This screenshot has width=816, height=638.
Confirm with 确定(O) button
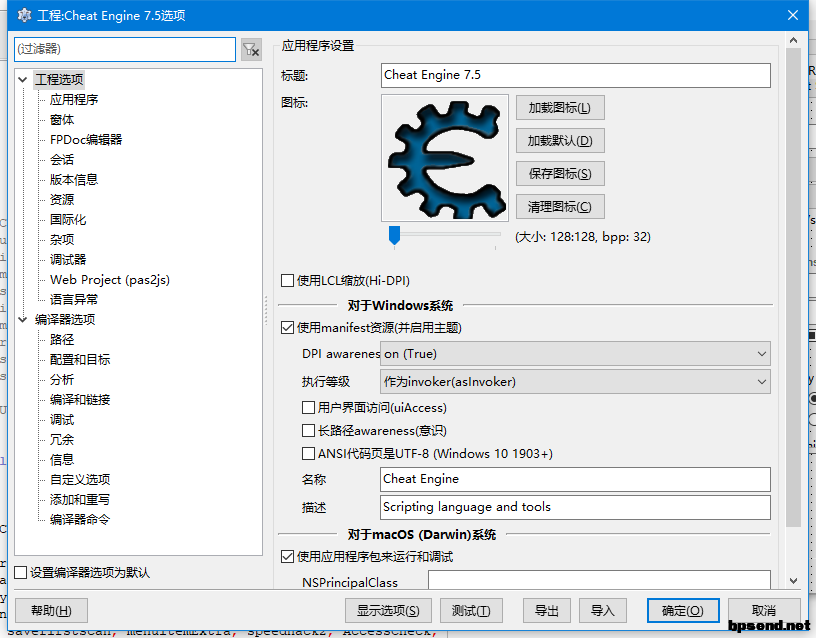(683, 610)
